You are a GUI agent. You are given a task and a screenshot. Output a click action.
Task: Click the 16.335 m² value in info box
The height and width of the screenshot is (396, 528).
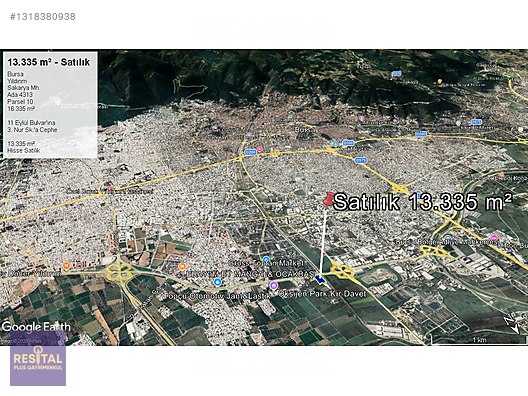(21, 109)
